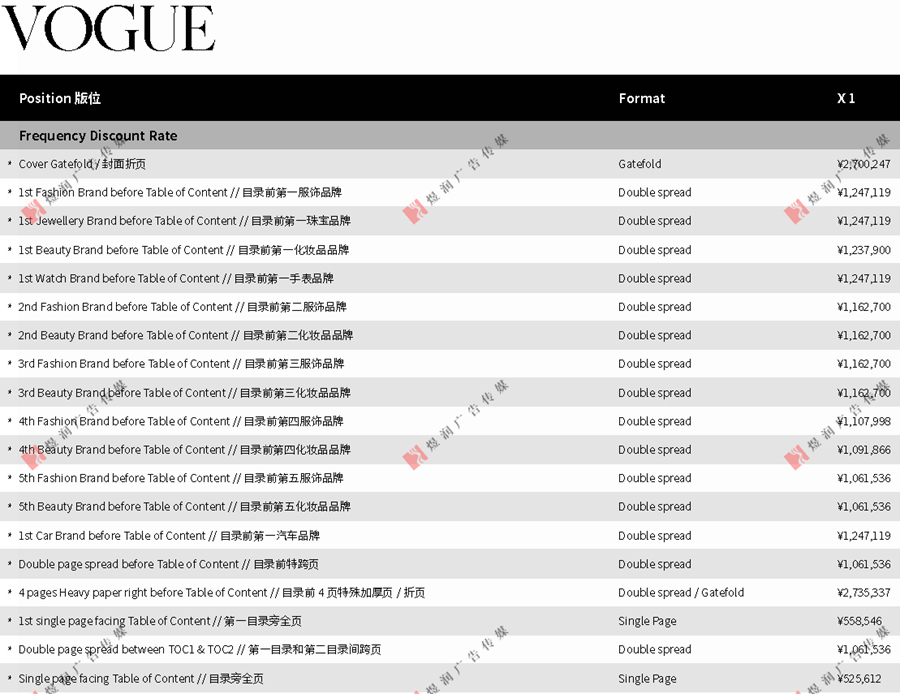The width and height of the screenshot is (900, 694).
Task: Select 'Double page spread between TOC1 & TOC2' row
Action: coord(450,650)
